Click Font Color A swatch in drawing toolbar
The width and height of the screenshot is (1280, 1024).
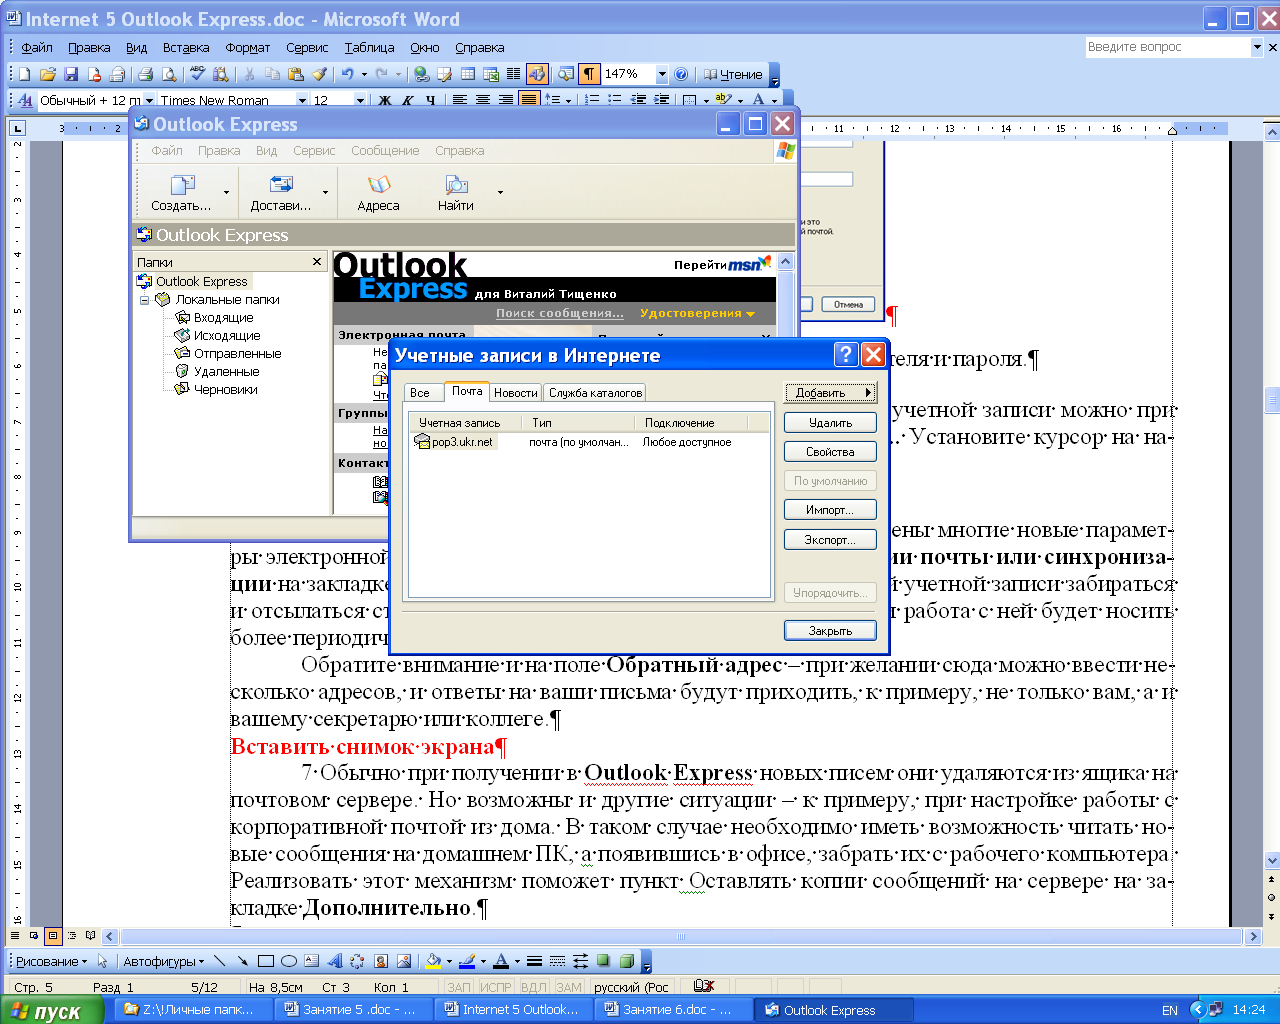pyautogui.click(x=501, y=961)
